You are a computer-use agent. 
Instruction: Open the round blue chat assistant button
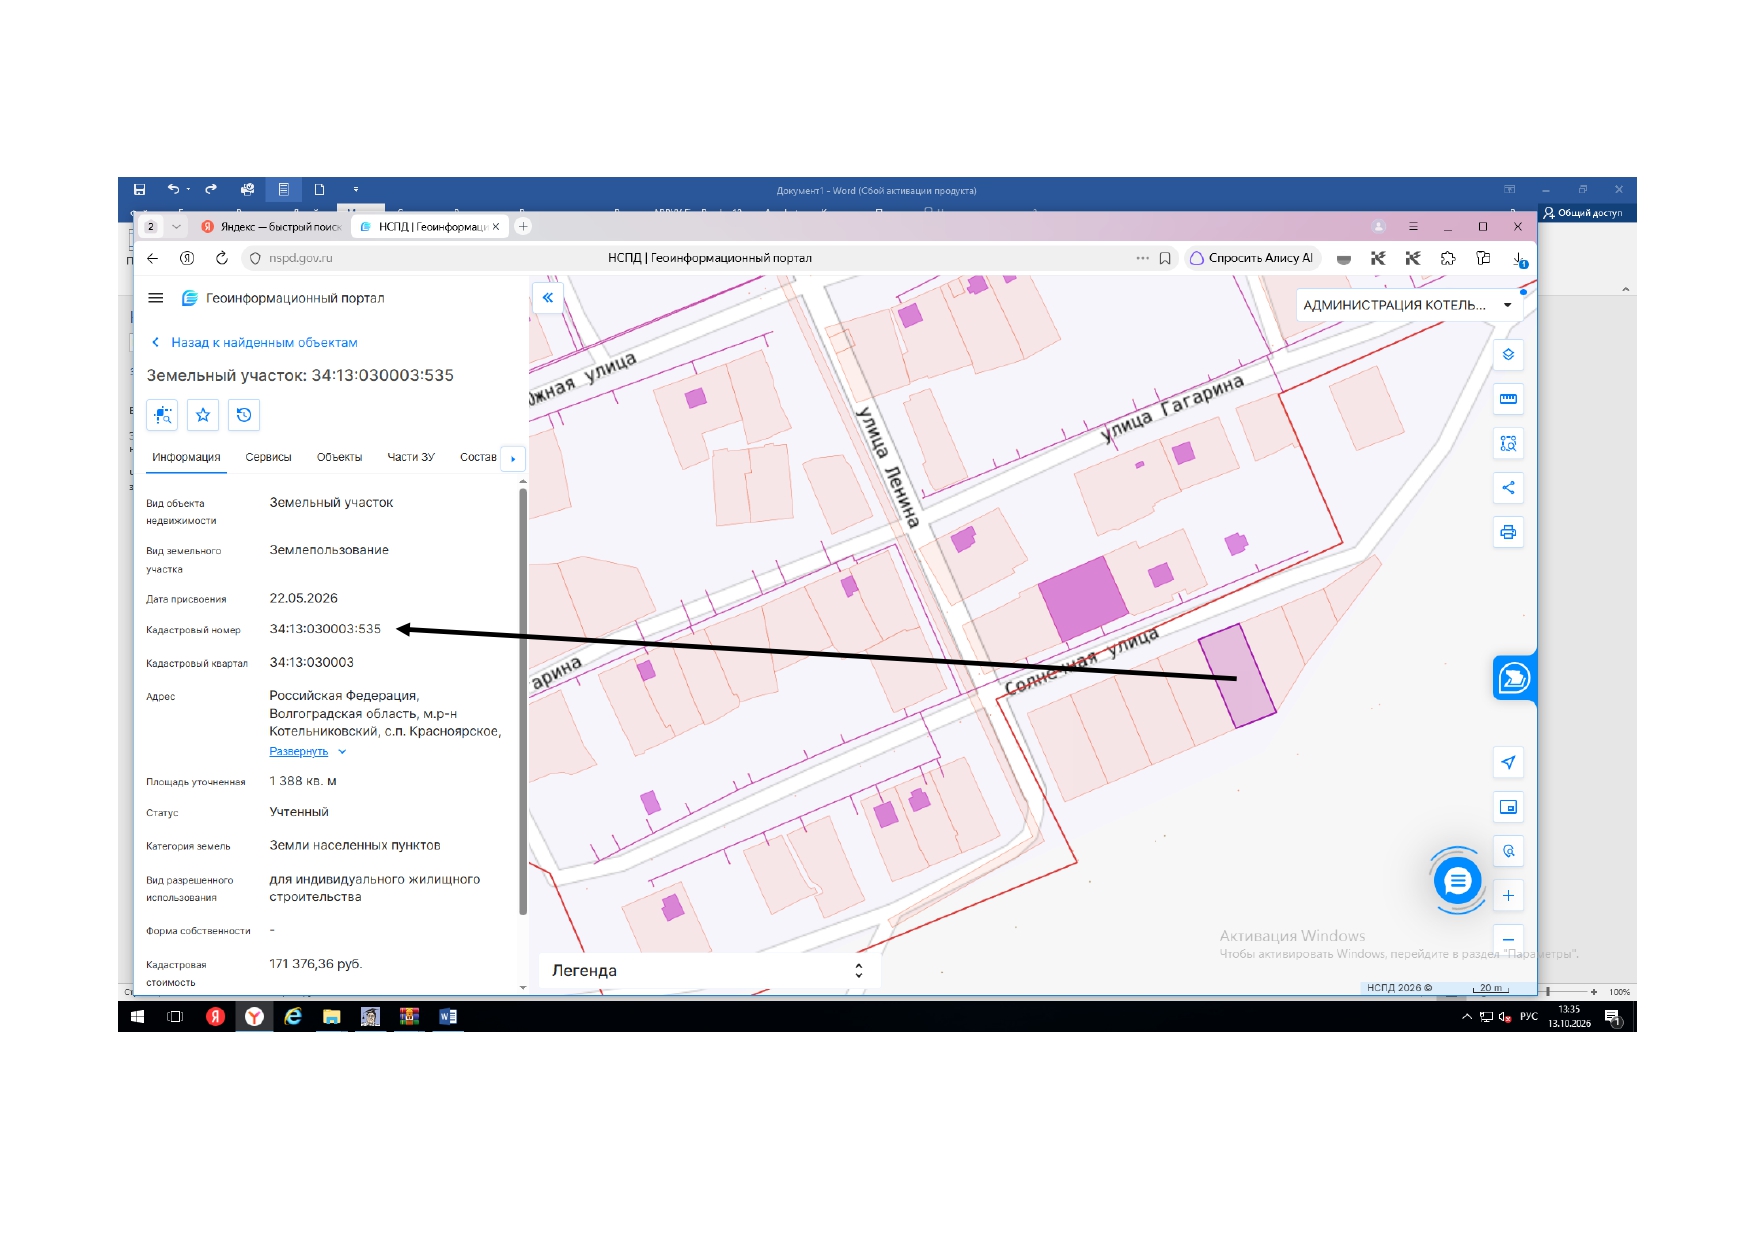pos(1457,881)
